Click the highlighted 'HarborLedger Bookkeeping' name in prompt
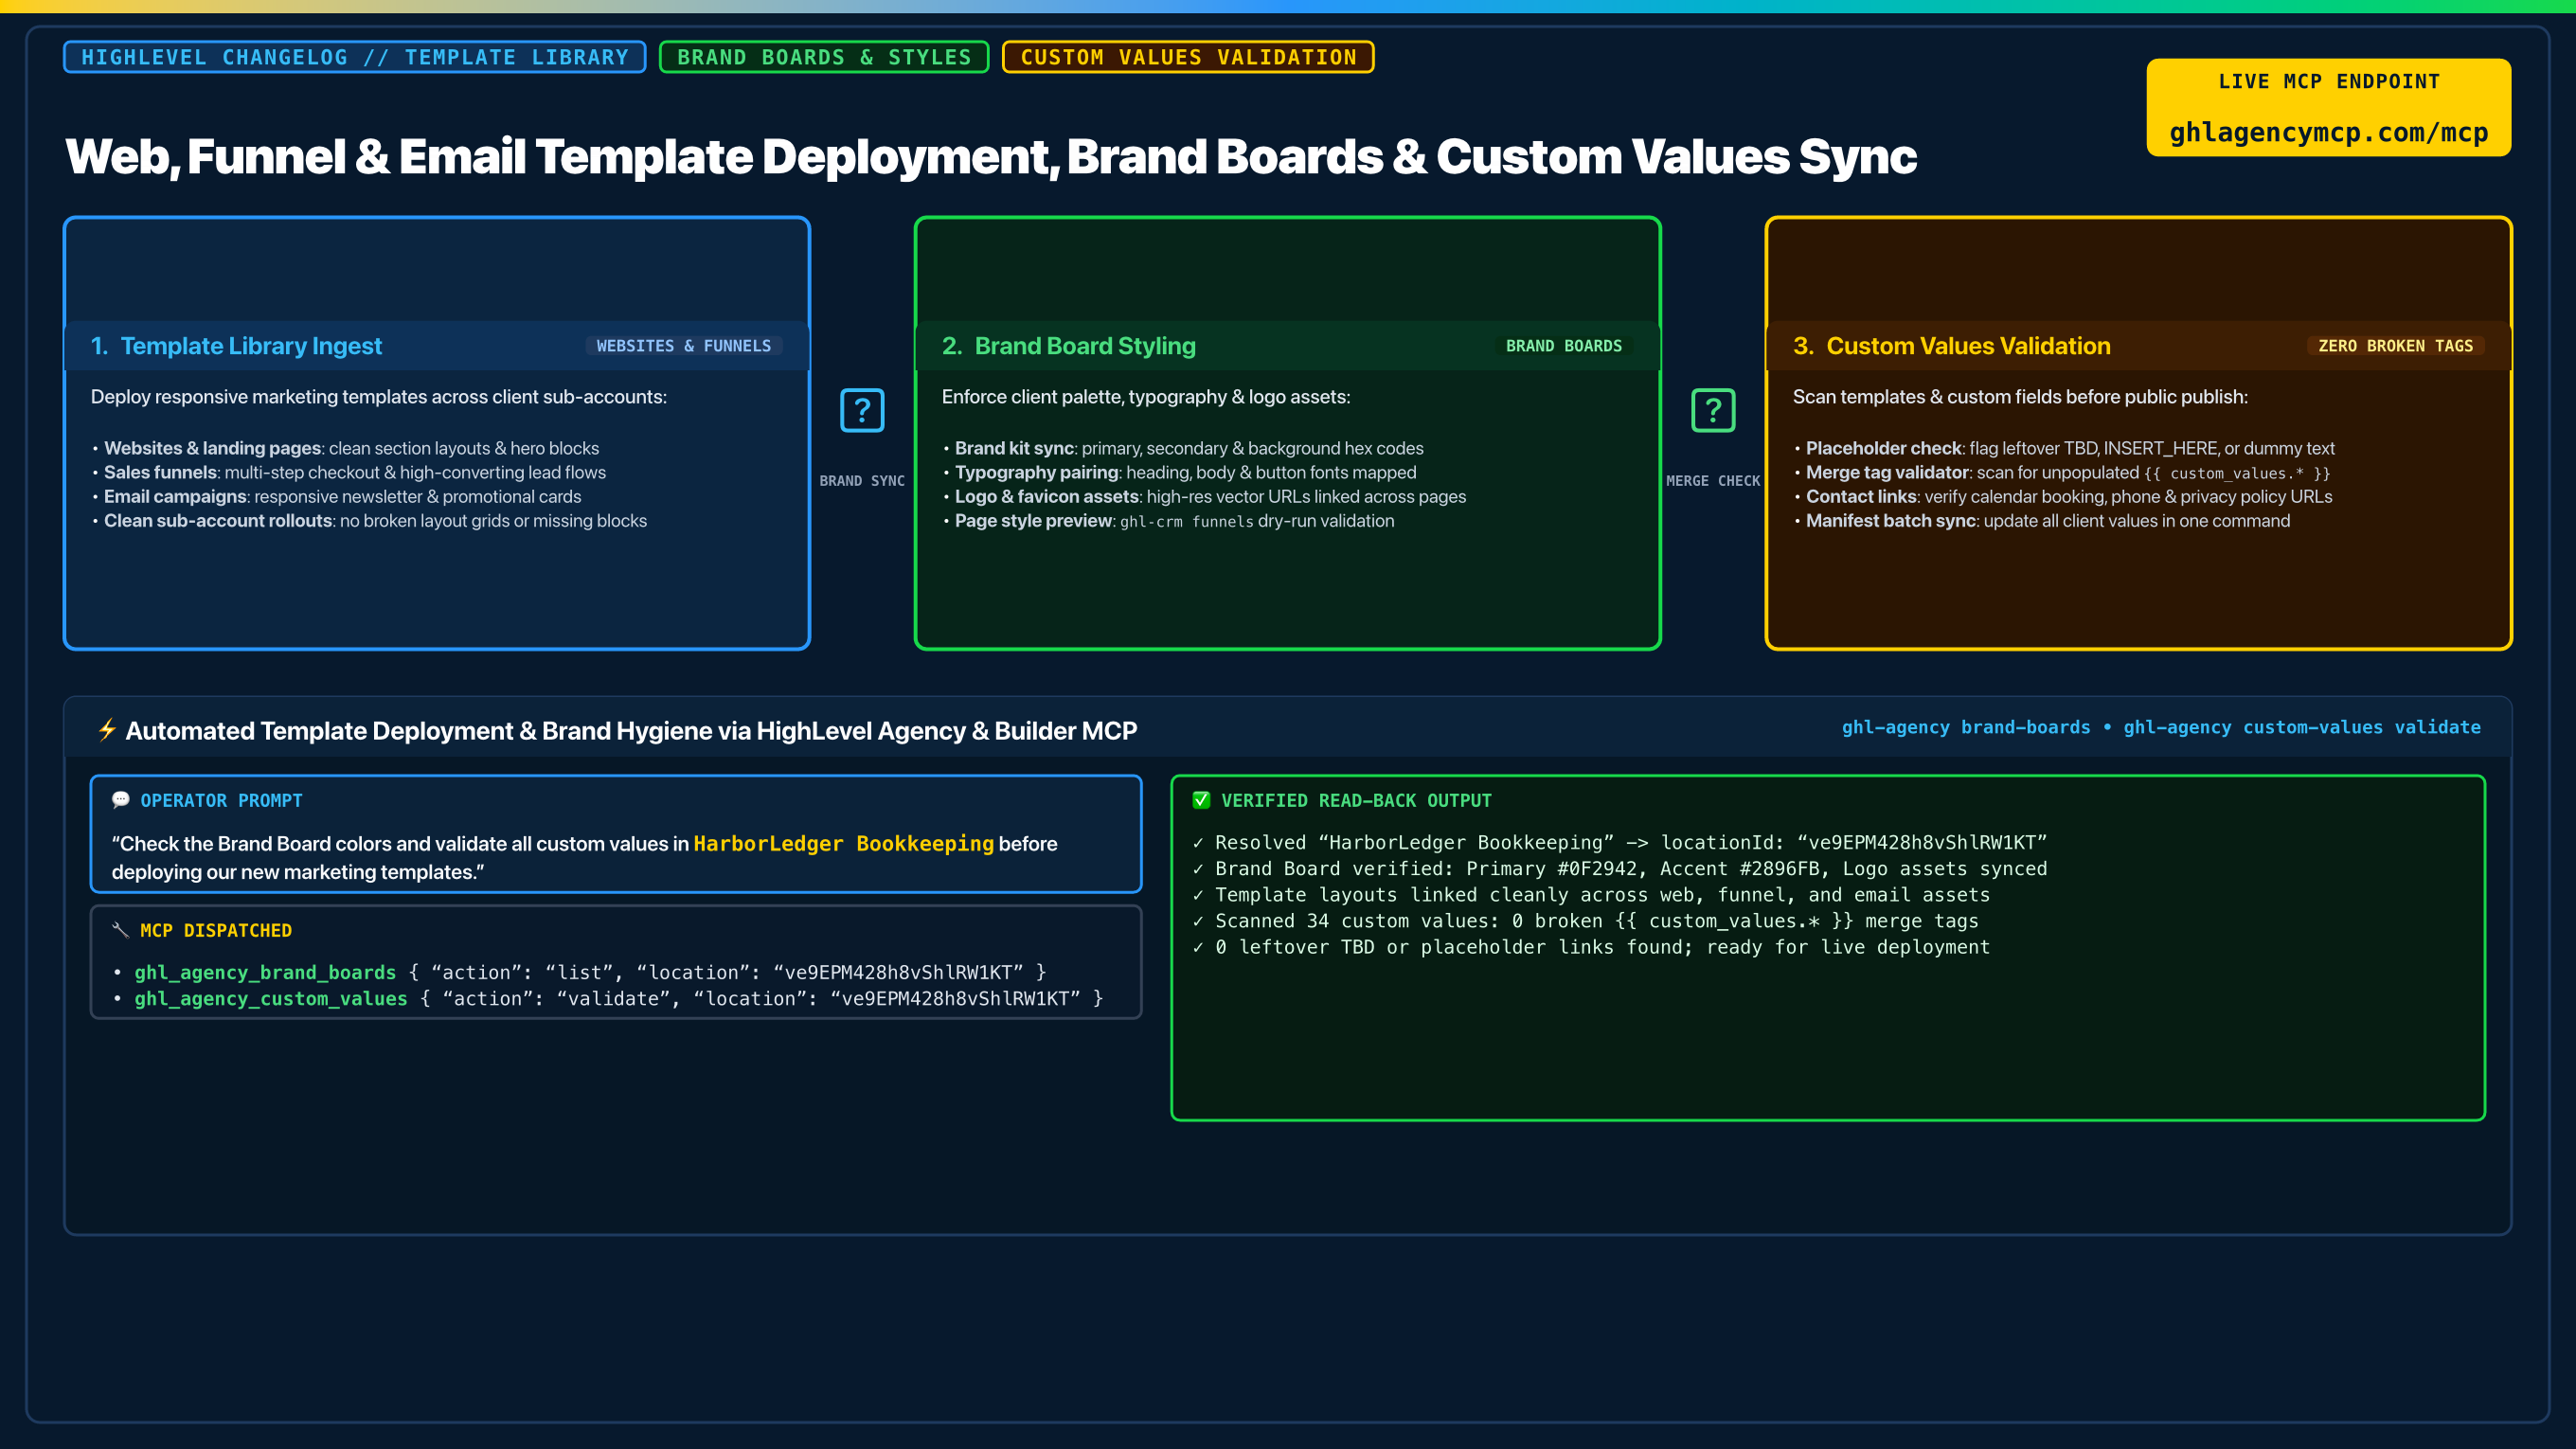This screenshot has height=1449, width=2576. click(843, 844)
